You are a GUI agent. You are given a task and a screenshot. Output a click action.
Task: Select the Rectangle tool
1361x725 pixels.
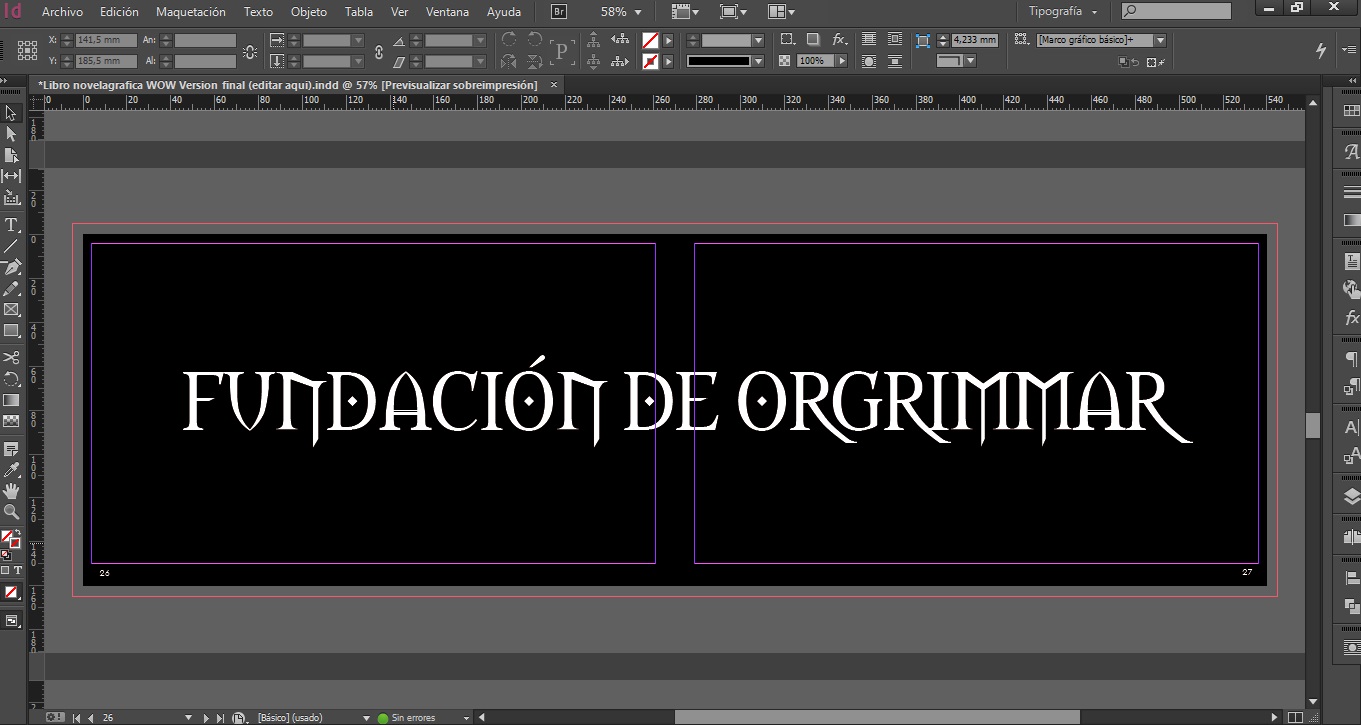[x=12, y=330]
